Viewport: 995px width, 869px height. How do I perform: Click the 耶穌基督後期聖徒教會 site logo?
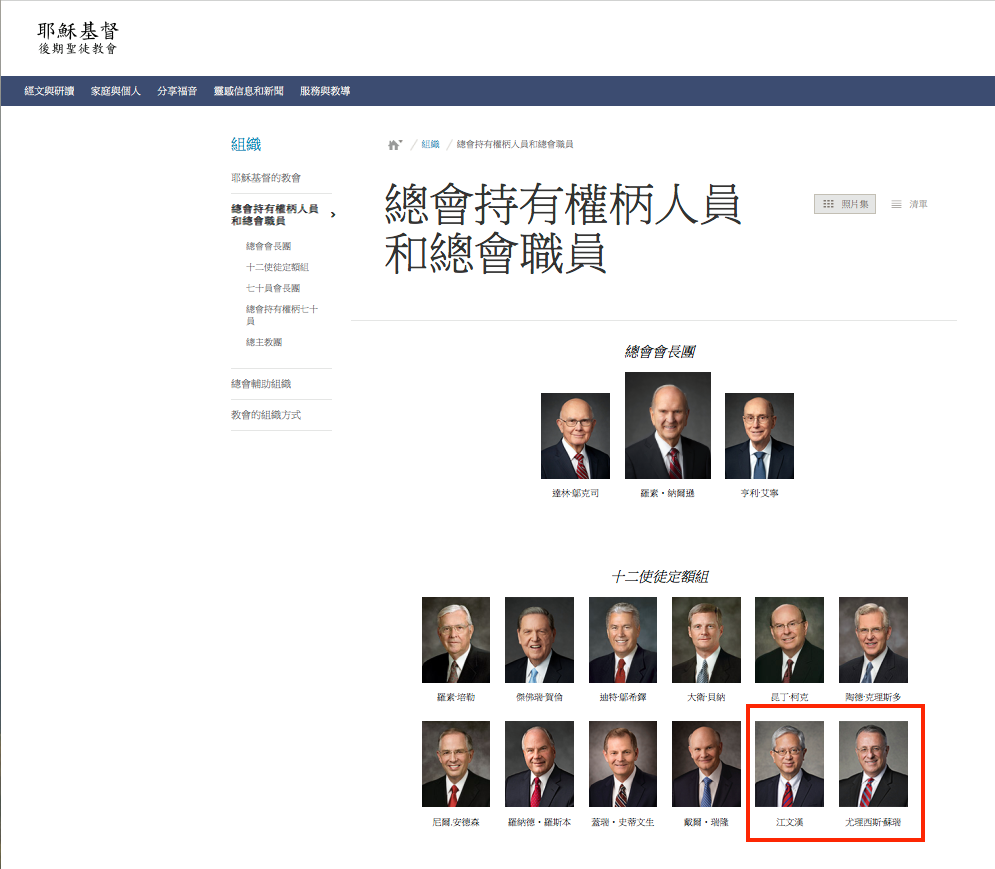pyautogui.click(x=78, y=38)
